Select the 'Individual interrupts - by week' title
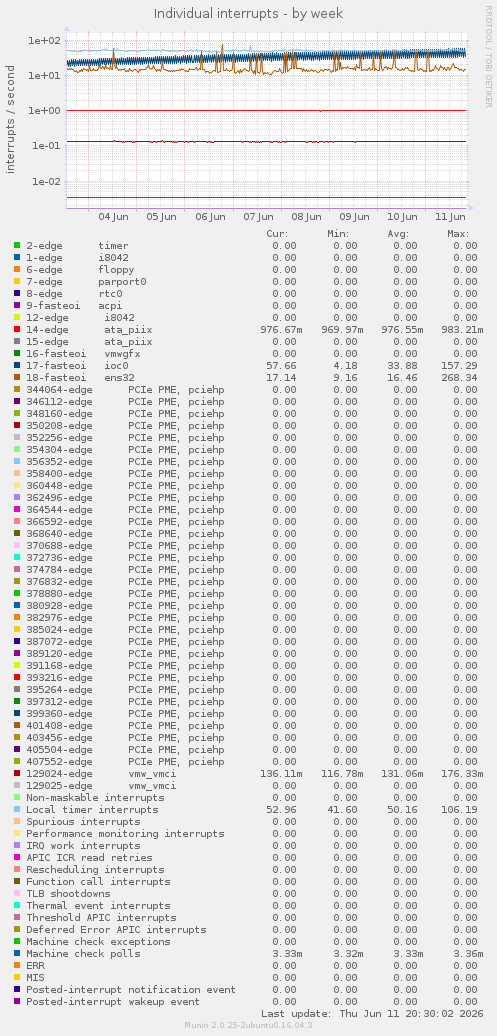This screenshot has width=497, height=1036. tap(248, 13)
